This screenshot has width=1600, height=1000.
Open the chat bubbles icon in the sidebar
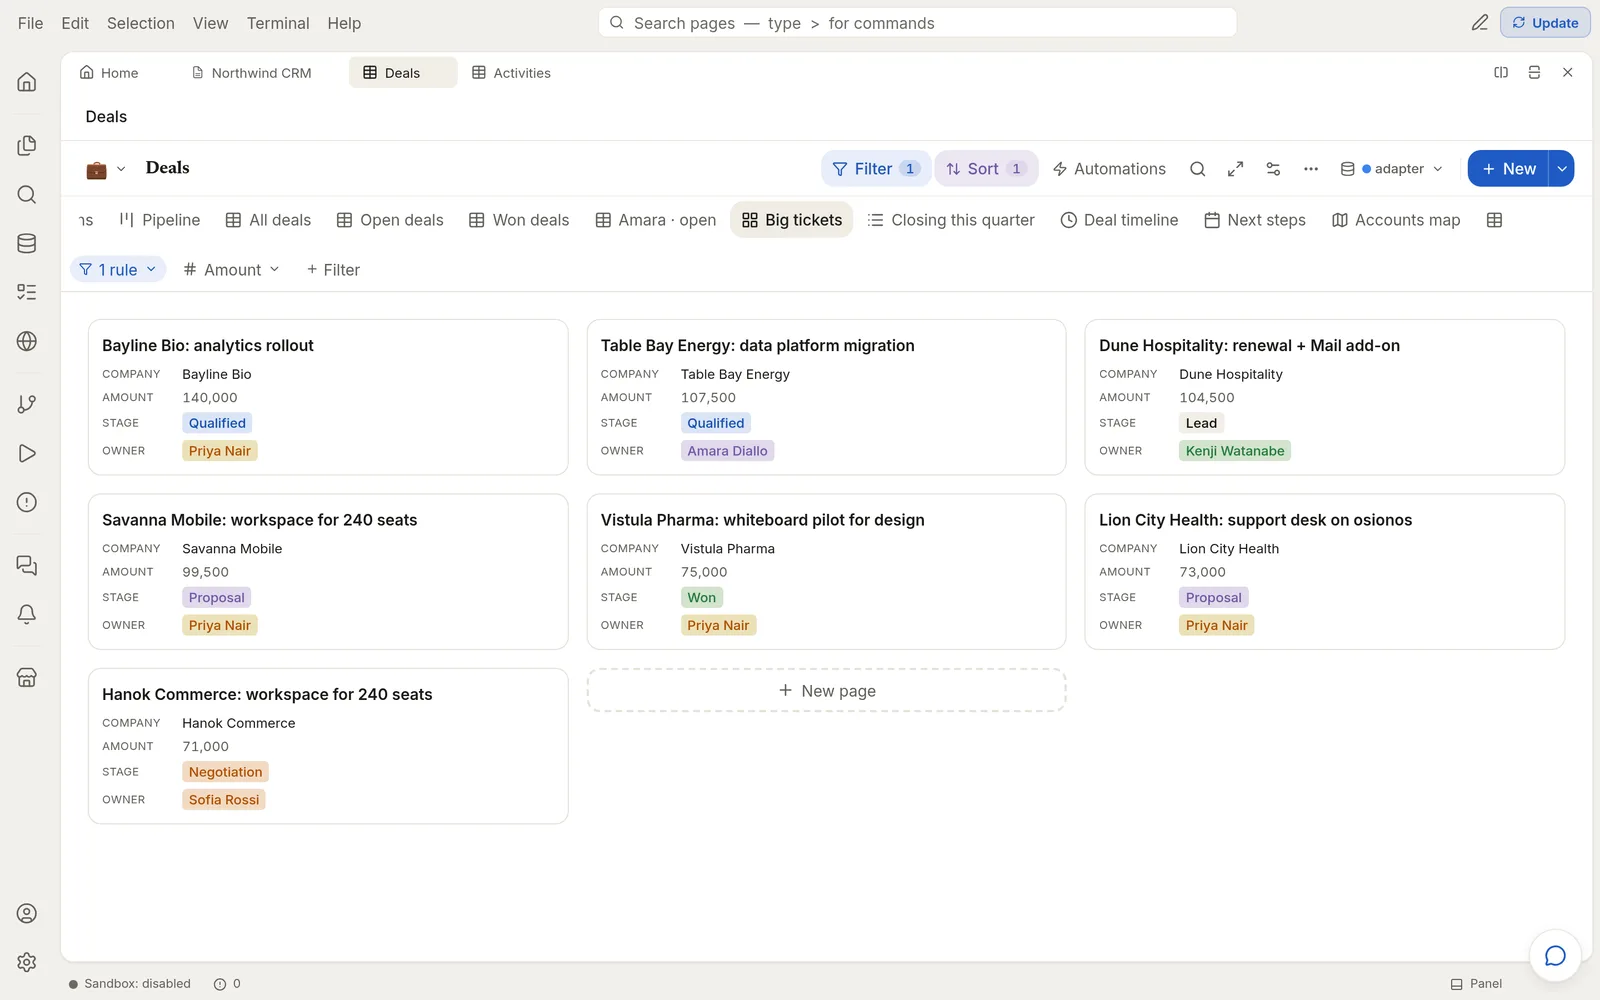click(27, 566)
